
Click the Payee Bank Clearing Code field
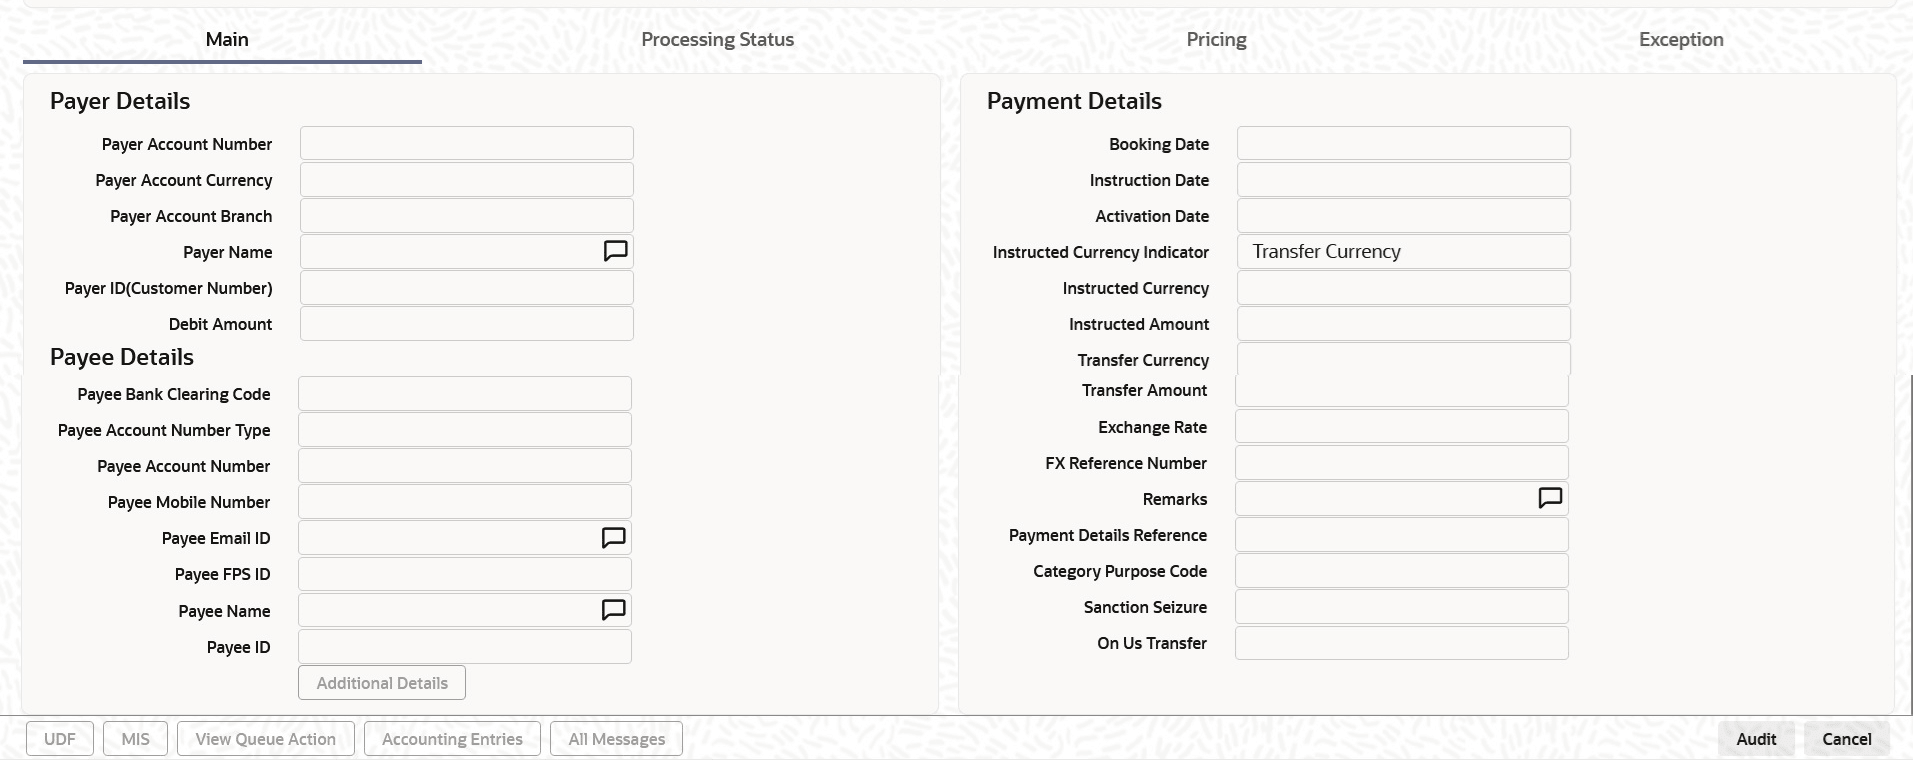(464, 394)
